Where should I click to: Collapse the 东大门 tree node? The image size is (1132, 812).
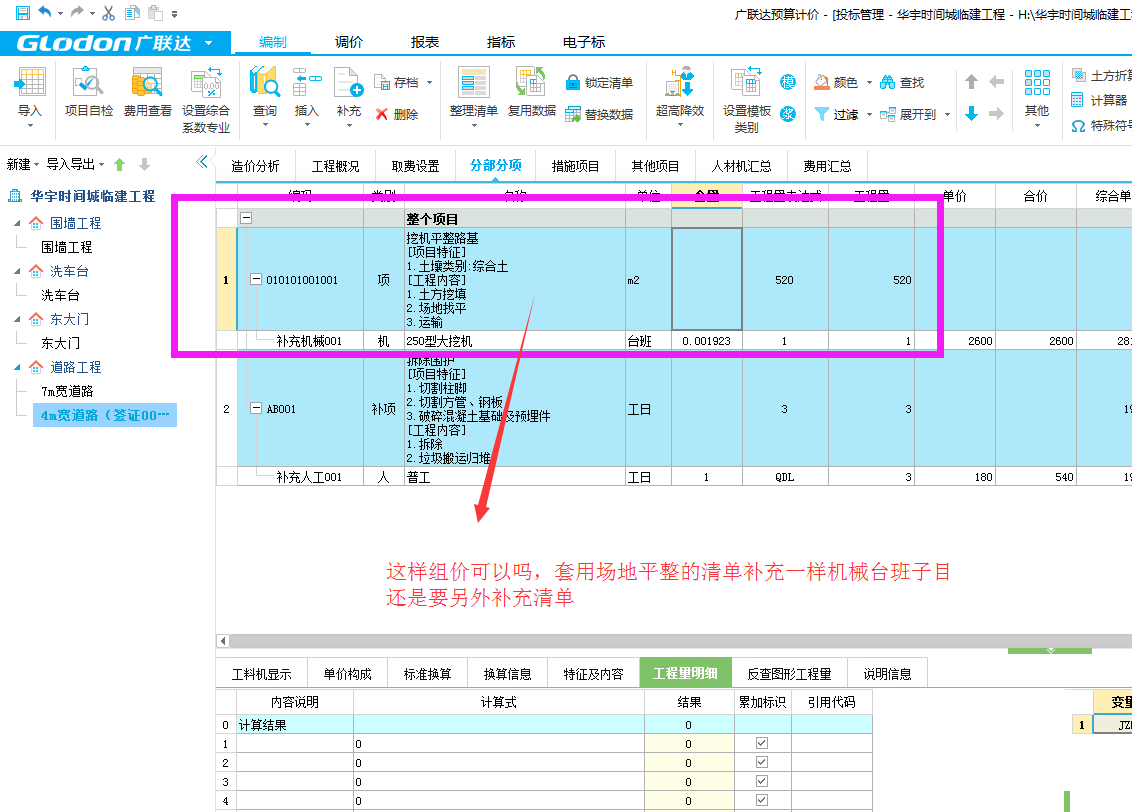coord(17,319)
